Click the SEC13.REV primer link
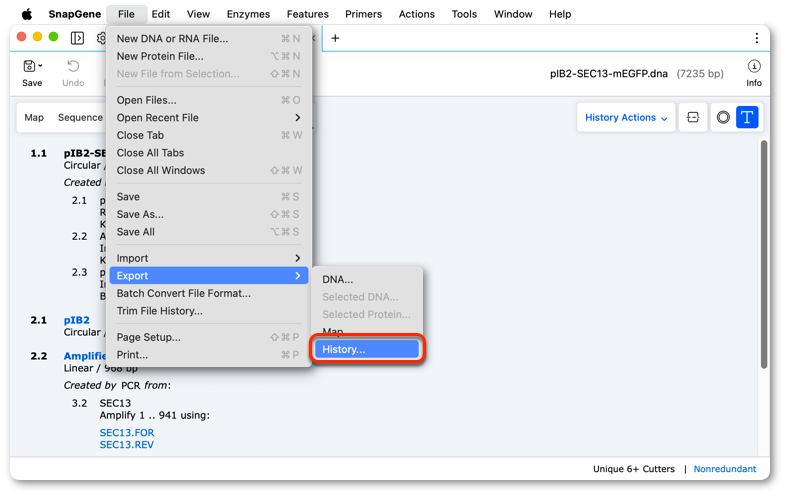Screen dimensions: 786x496 pyautogui.click(x=127, y=445)
